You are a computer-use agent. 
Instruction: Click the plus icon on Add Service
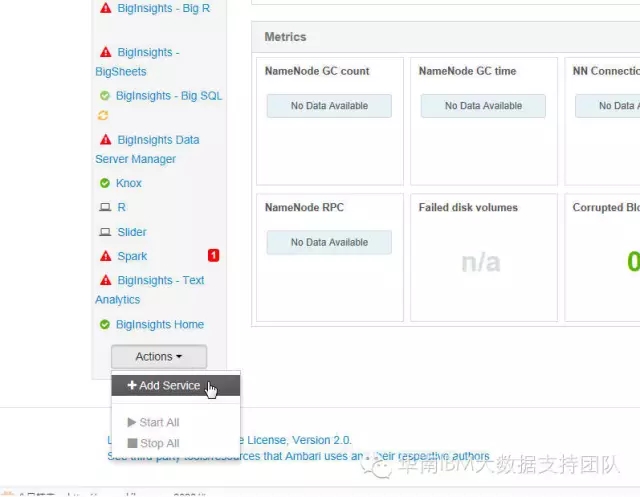point(131,385)
